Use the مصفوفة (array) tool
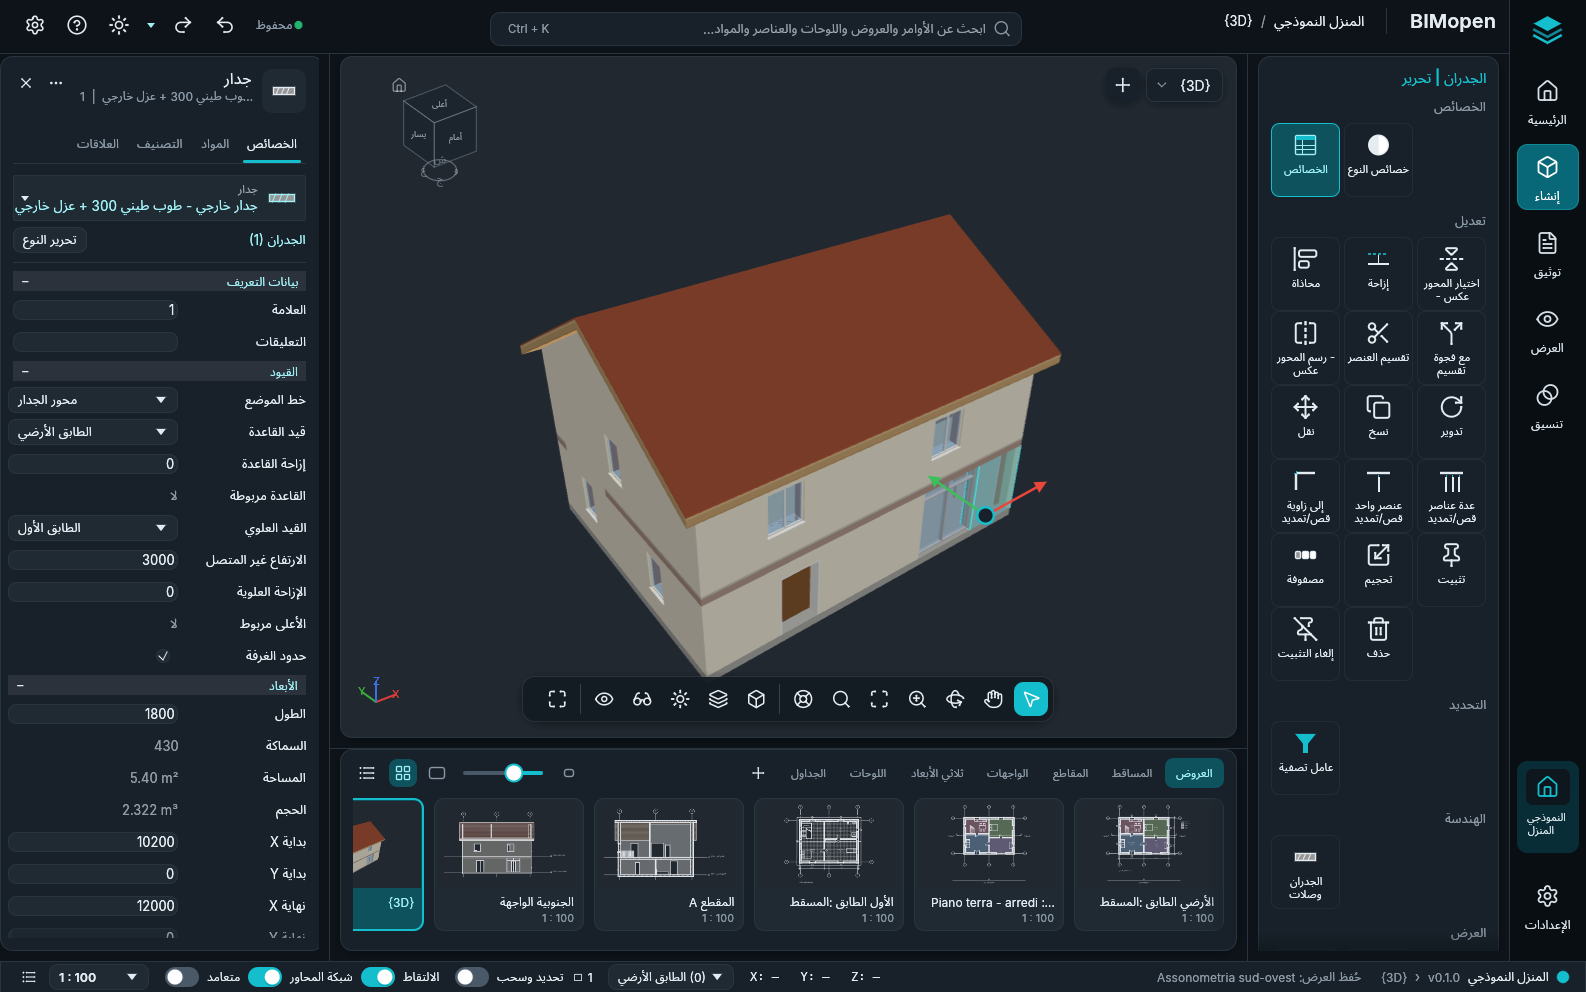The width and height of the screenshot is (1586, 992). click(x=1305, y=569)
